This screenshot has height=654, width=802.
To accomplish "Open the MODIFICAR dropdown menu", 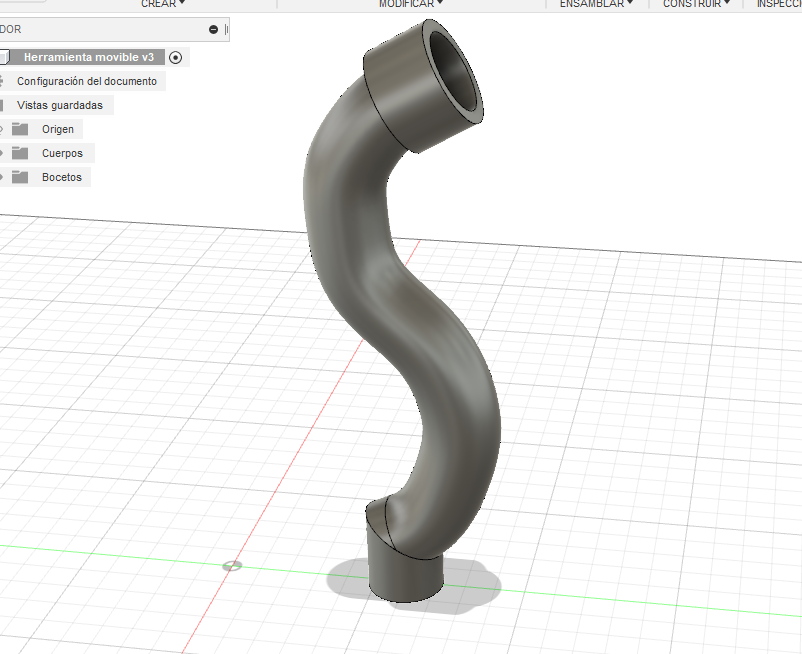I will click(x=411, y=4).
